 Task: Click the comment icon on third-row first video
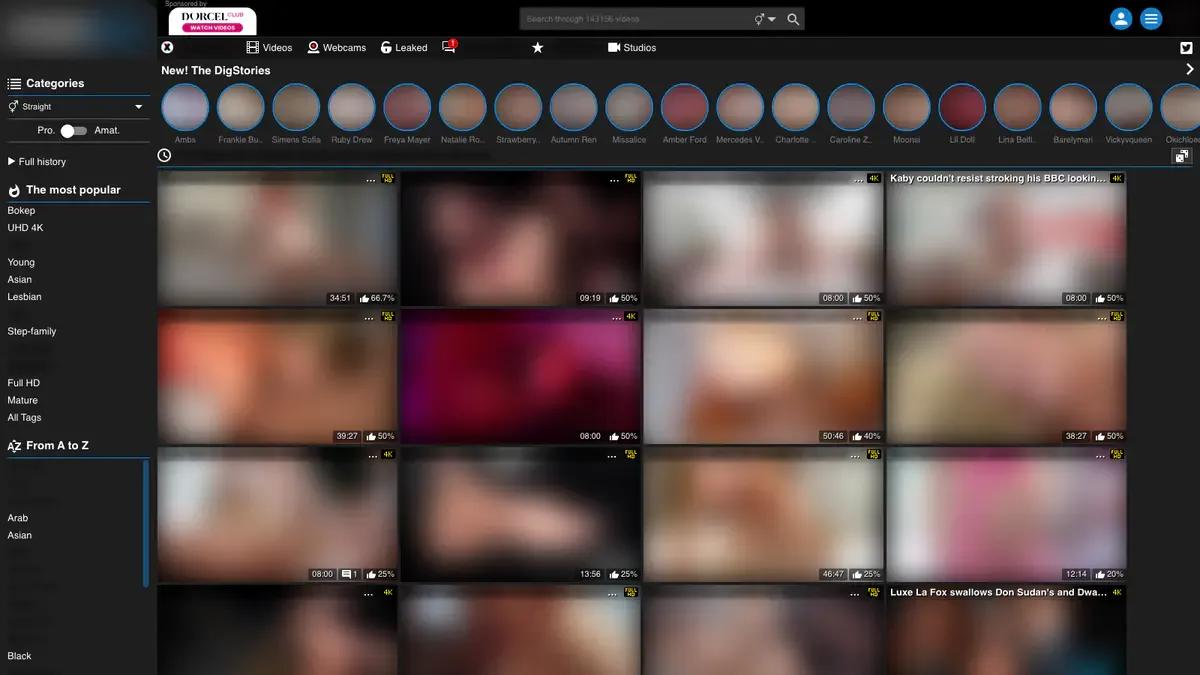pos(351,574)
